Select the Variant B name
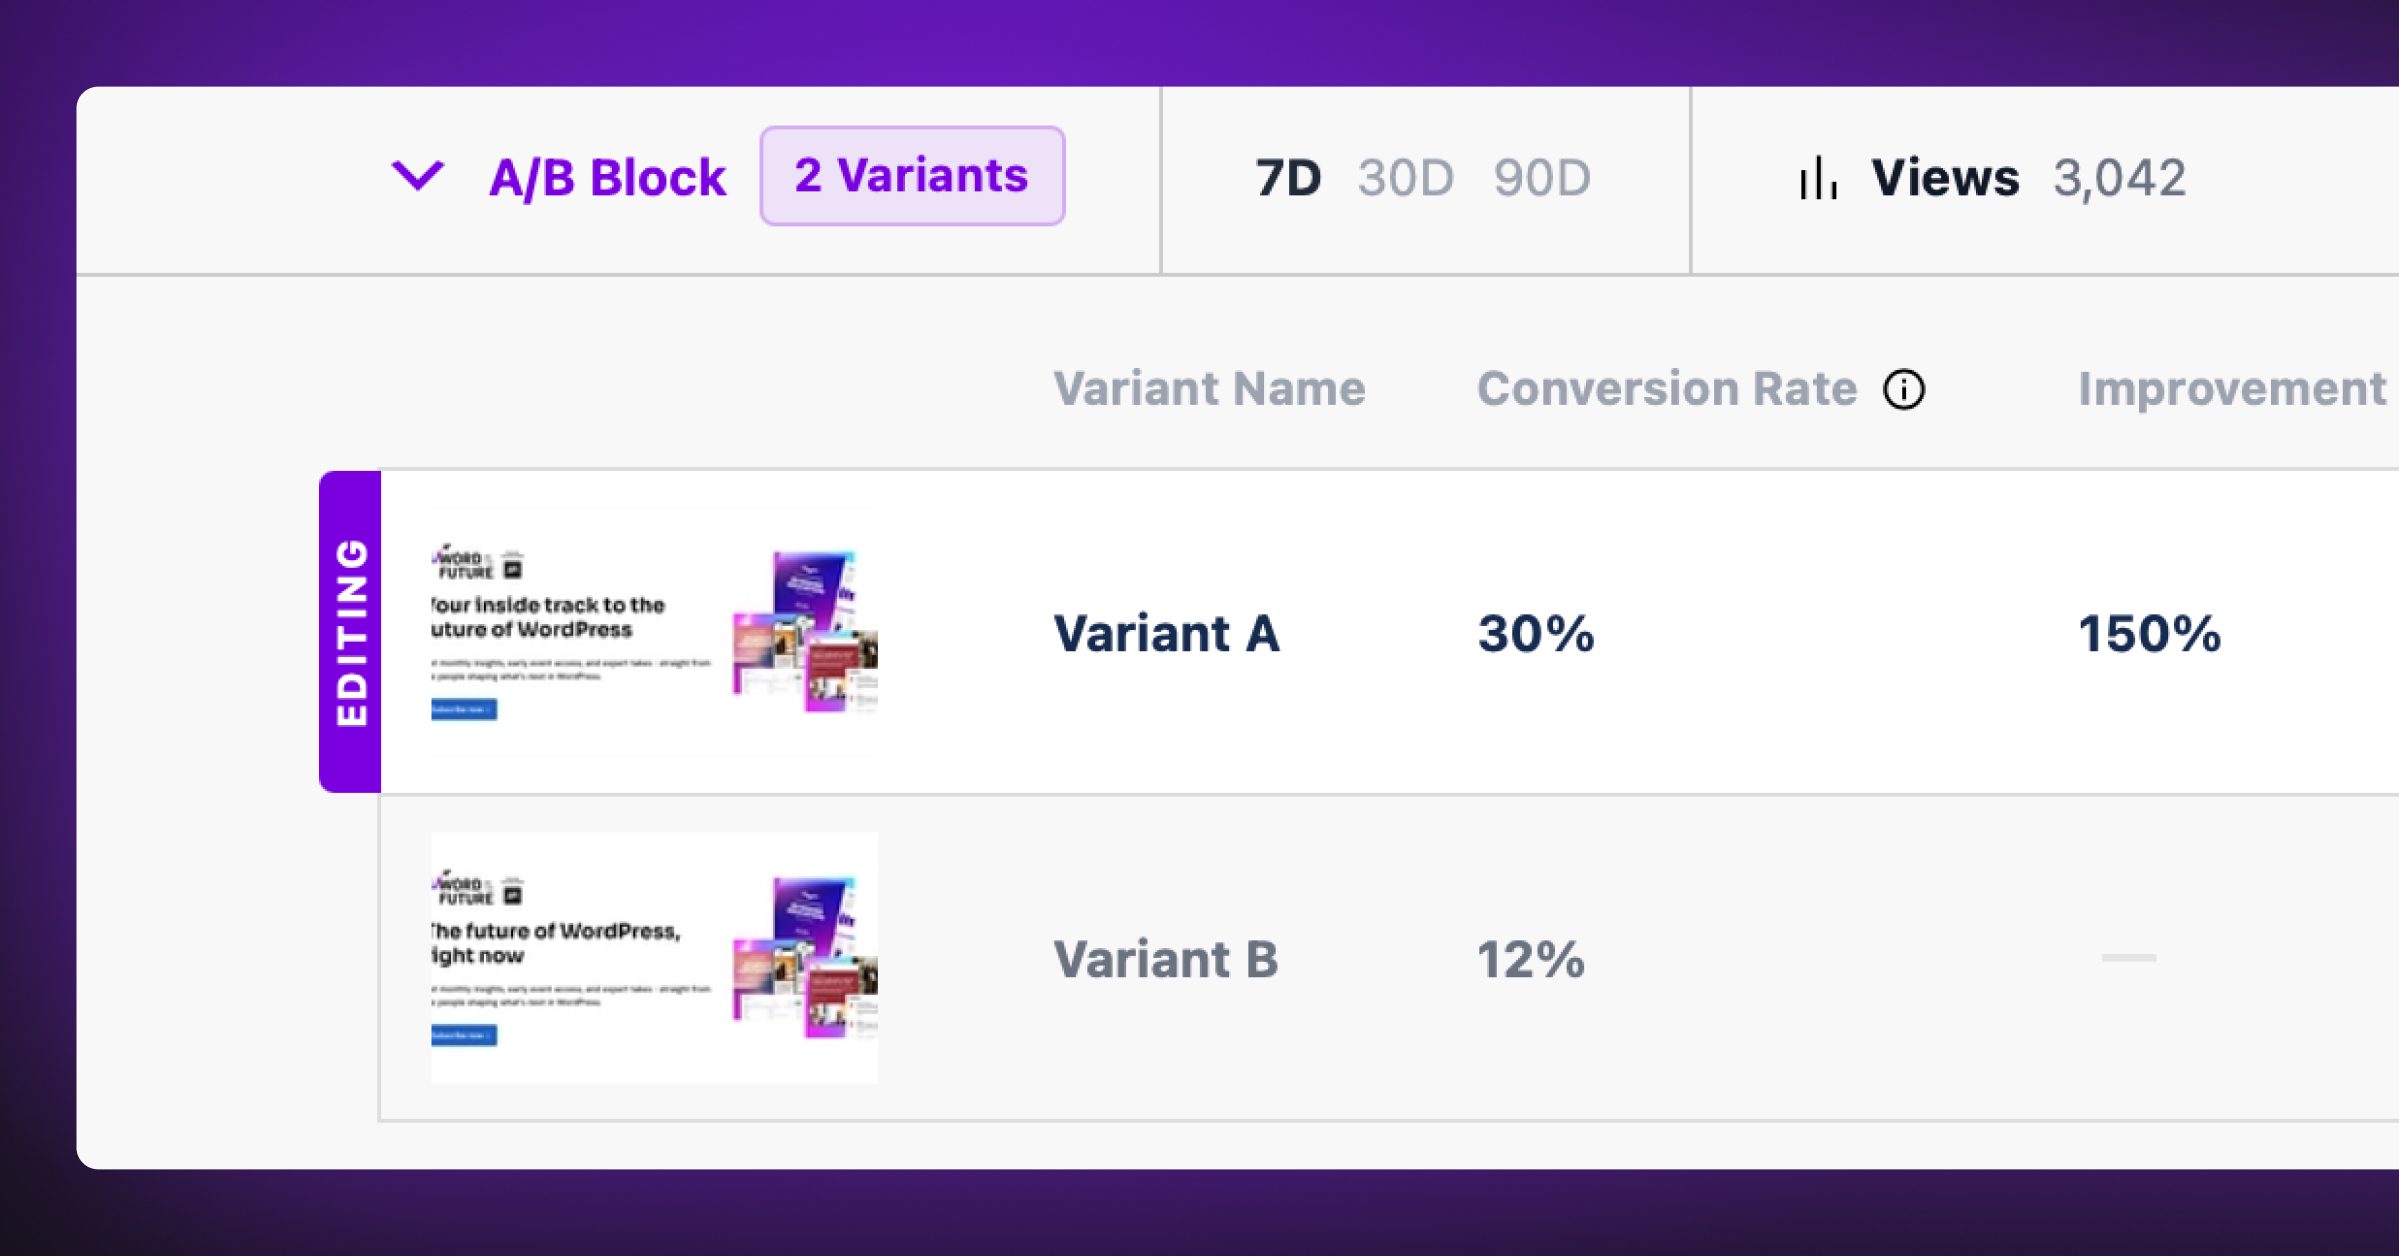The width and height of the screenshot is (2399, 1256). (x=1166, y=959)
